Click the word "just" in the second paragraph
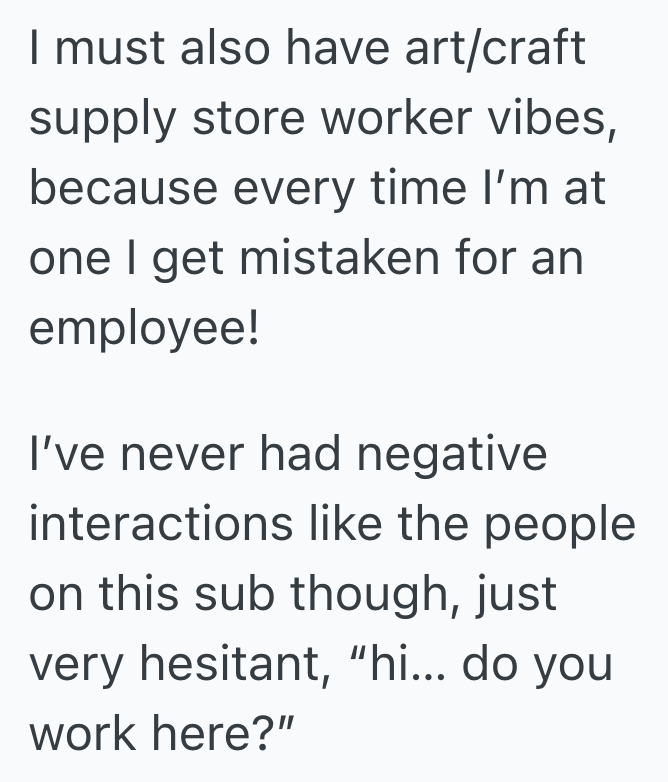This screenshot has height=782, width=668. click(x=518, y=594)
